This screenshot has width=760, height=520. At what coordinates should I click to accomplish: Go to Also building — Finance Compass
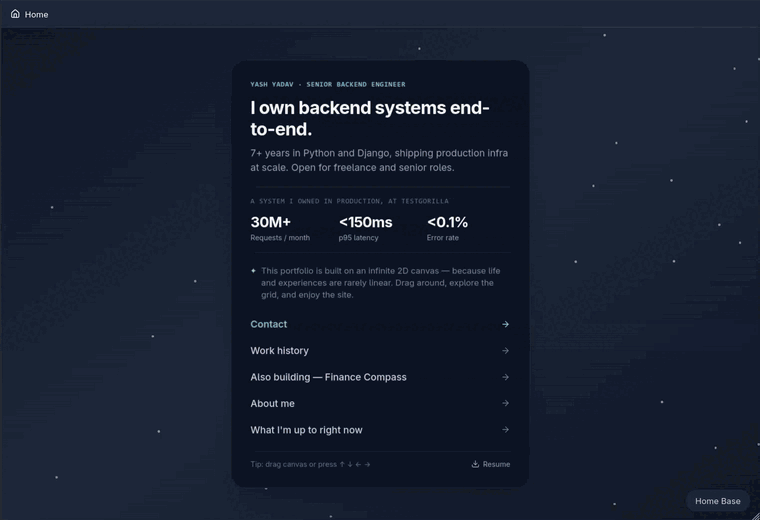[x=380, y=377]
